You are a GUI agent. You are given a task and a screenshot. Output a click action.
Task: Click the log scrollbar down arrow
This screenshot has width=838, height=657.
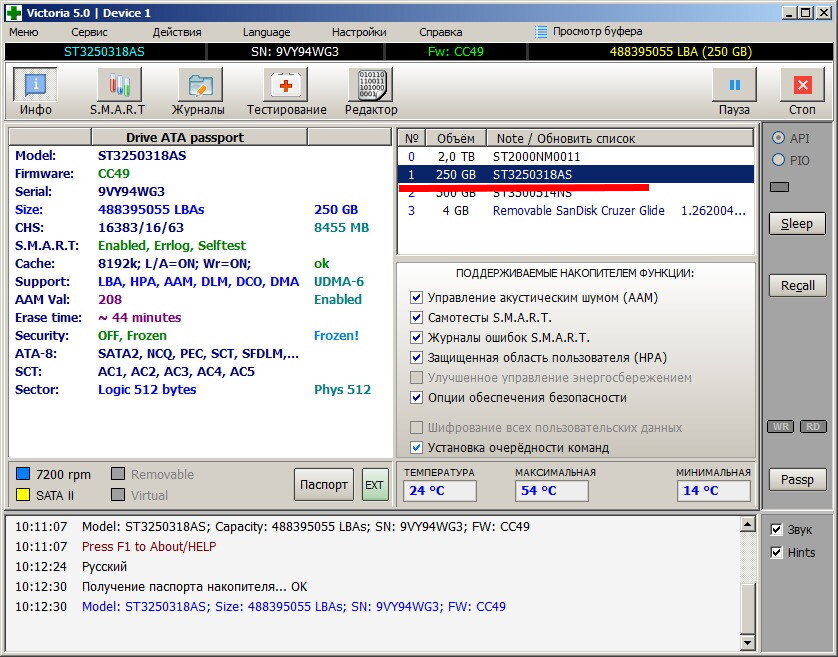[747, 642]
